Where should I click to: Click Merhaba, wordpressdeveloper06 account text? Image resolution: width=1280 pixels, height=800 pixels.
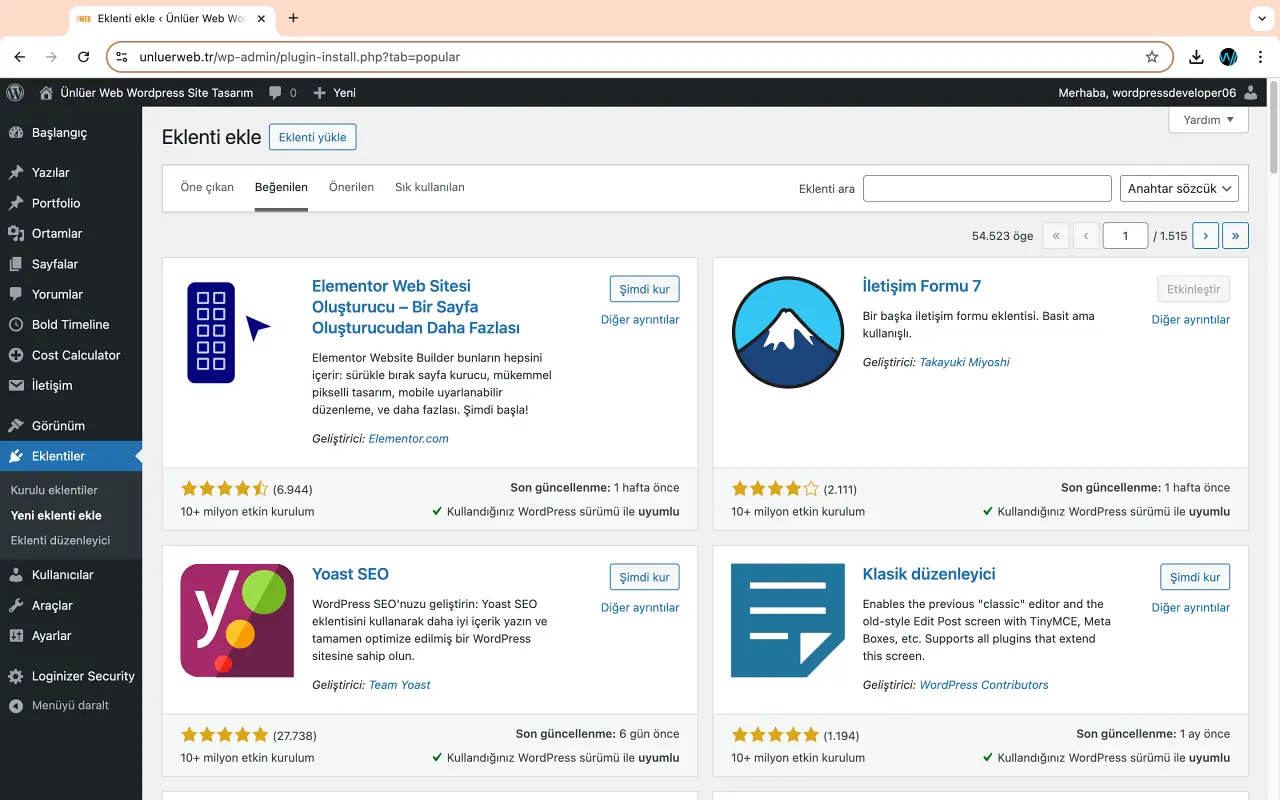coord(1147,93)
